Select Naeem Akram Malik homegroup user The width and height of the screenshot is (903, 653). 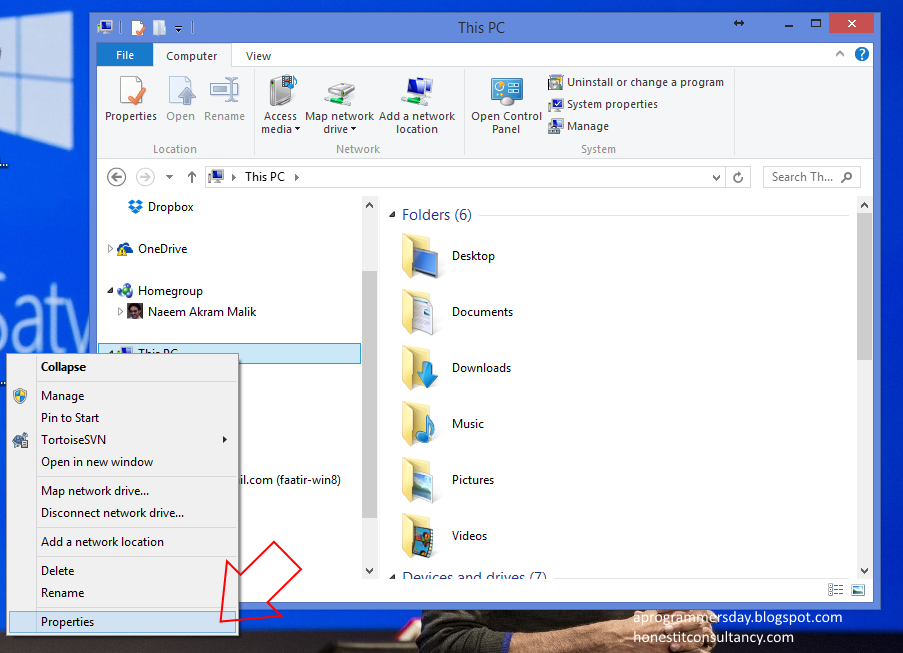point(192,312)
